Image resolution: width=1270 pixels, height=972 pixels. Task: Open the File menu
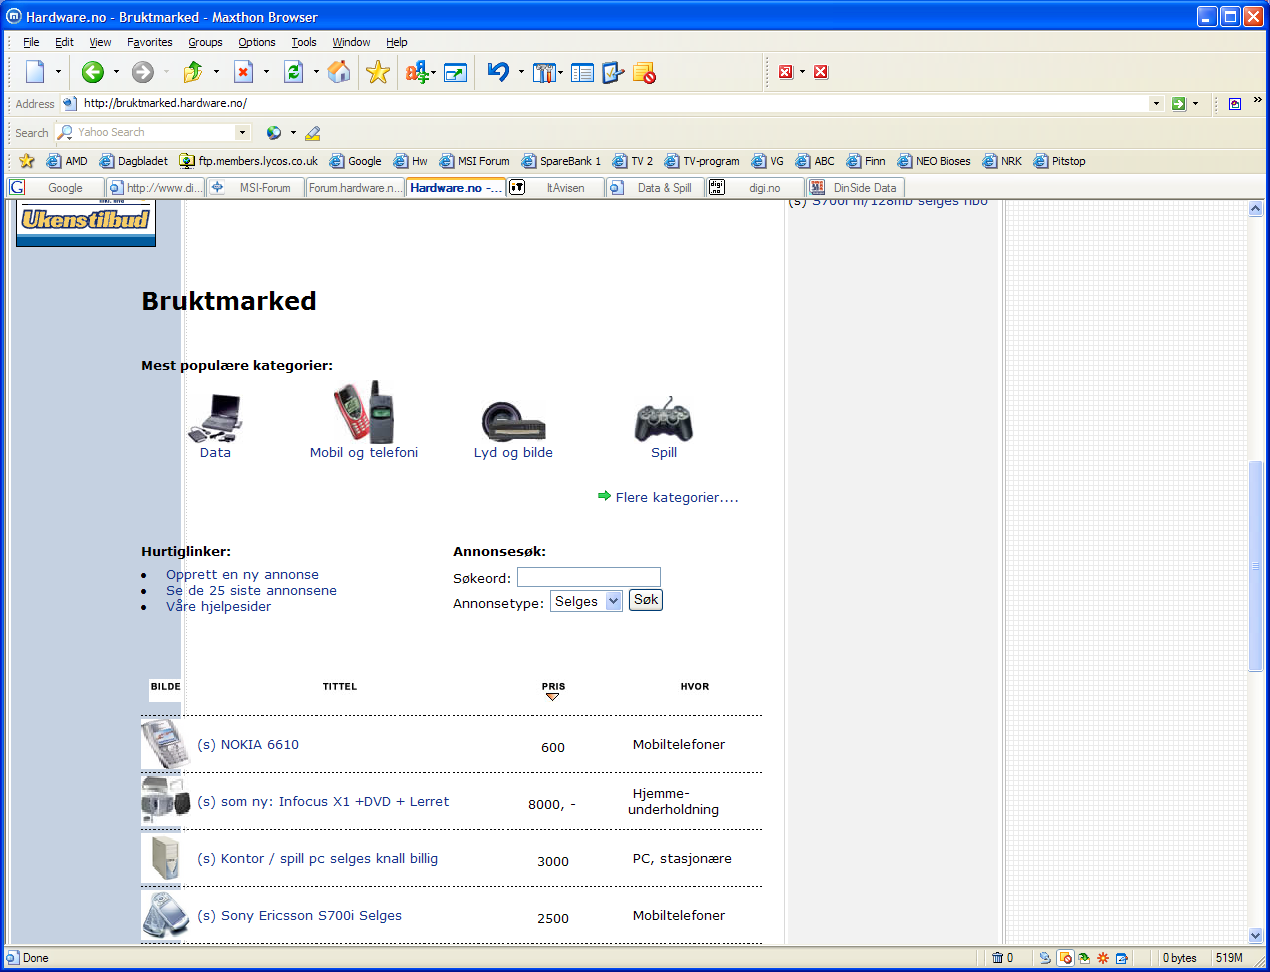tap(31, 42)
